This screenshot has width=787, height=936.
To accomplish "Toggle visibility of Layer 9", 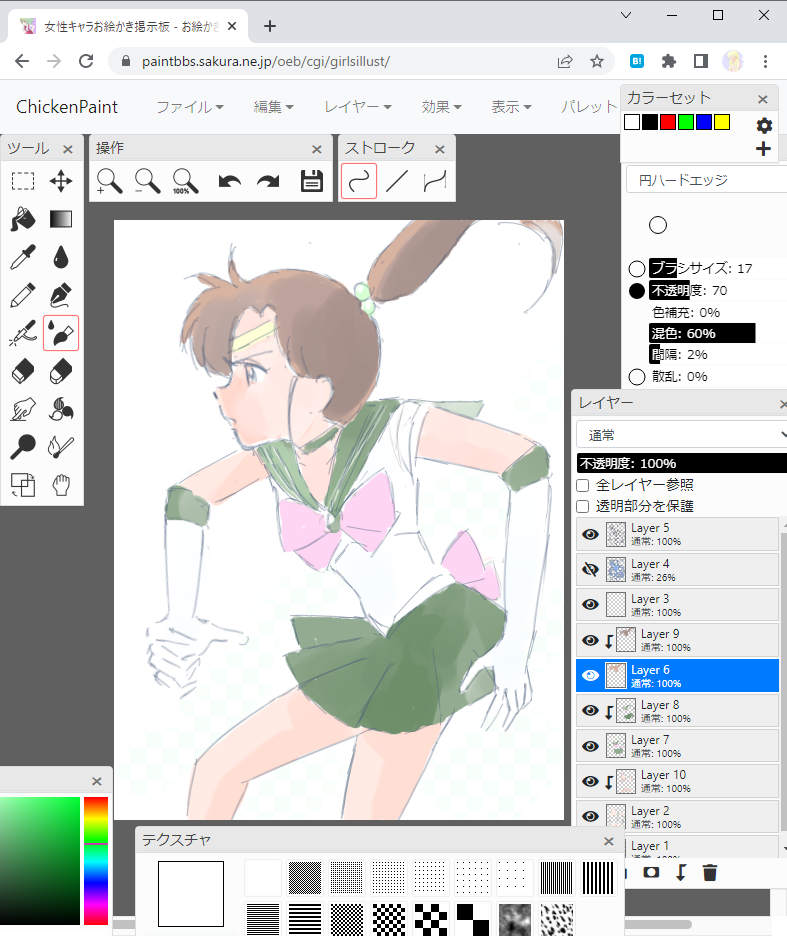I will (x=591, y=641).
